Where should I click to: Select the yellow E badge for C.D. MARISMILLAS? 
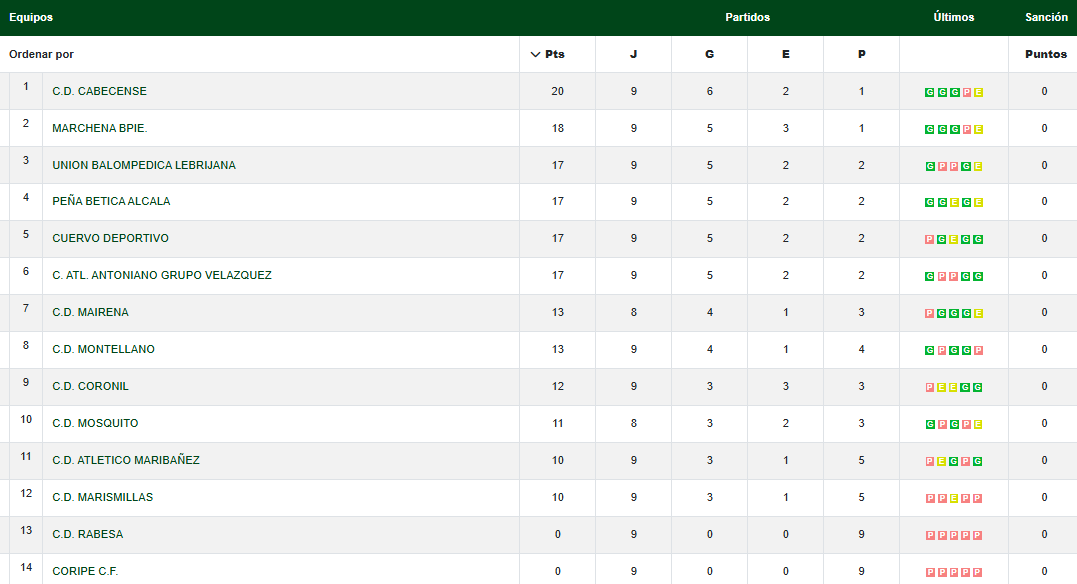click(954, 498)
